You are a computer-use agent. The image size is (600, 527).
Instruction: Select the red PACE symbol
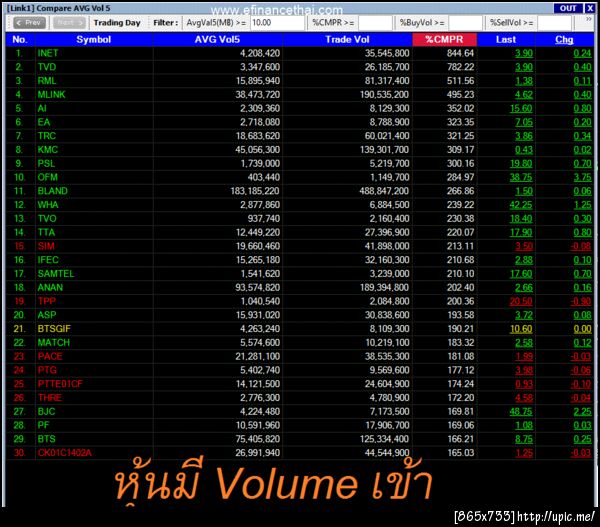(50, 356)
